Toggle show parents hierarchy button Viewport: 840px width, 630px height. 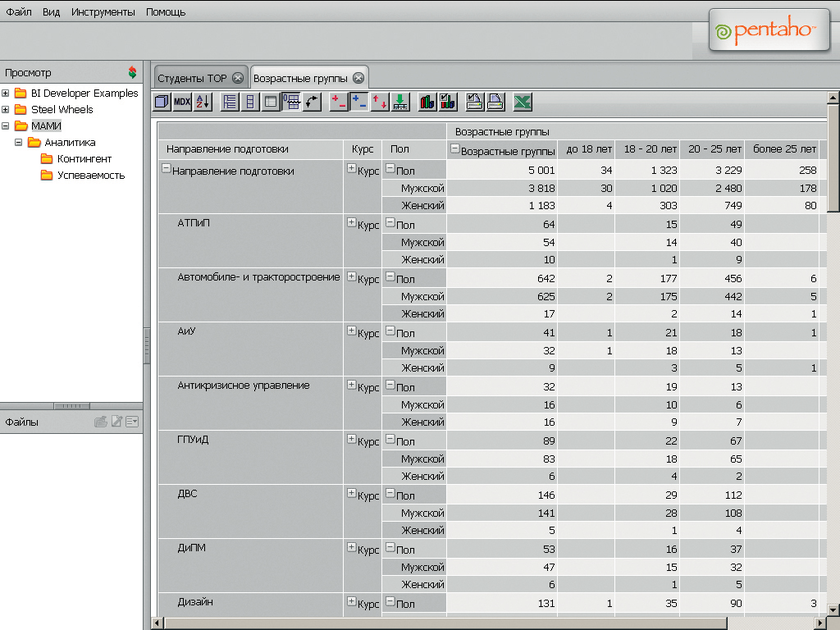pos(230,102)
